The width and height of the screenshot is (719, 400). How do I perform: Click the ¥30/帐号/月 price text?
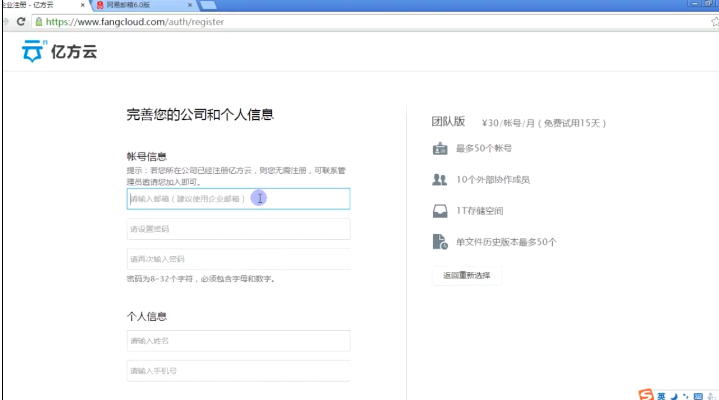(509, 123)
